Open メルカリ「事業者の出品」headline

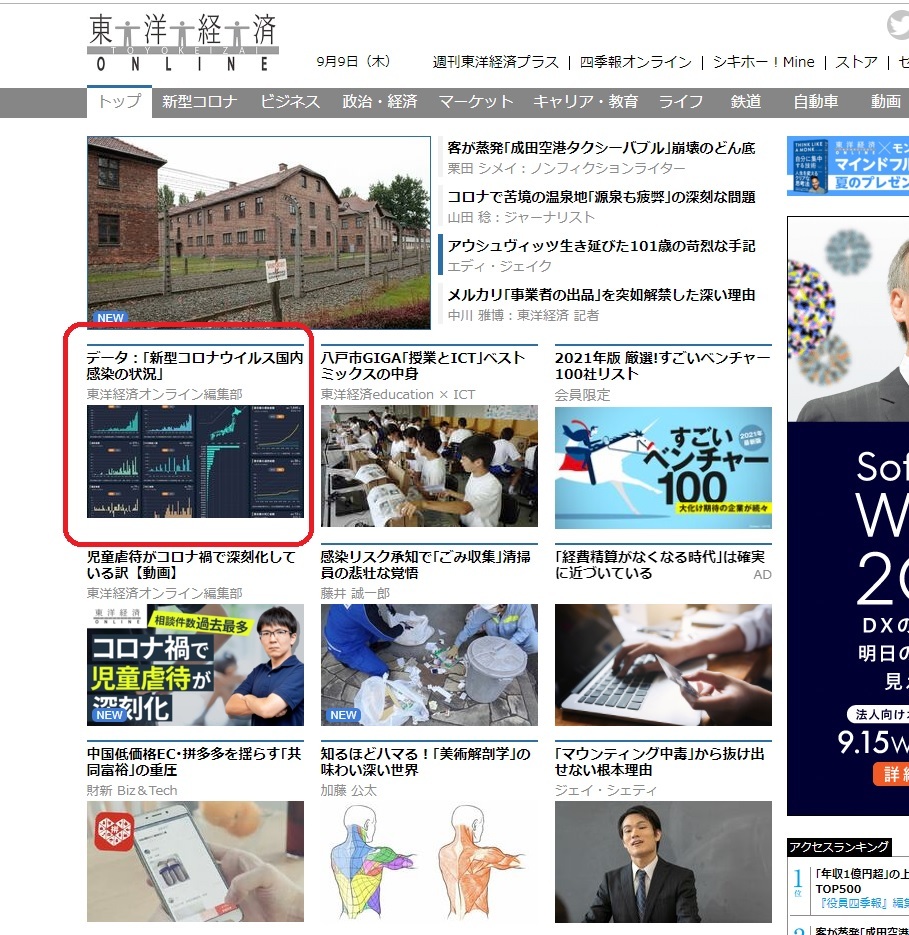point(601,295)
